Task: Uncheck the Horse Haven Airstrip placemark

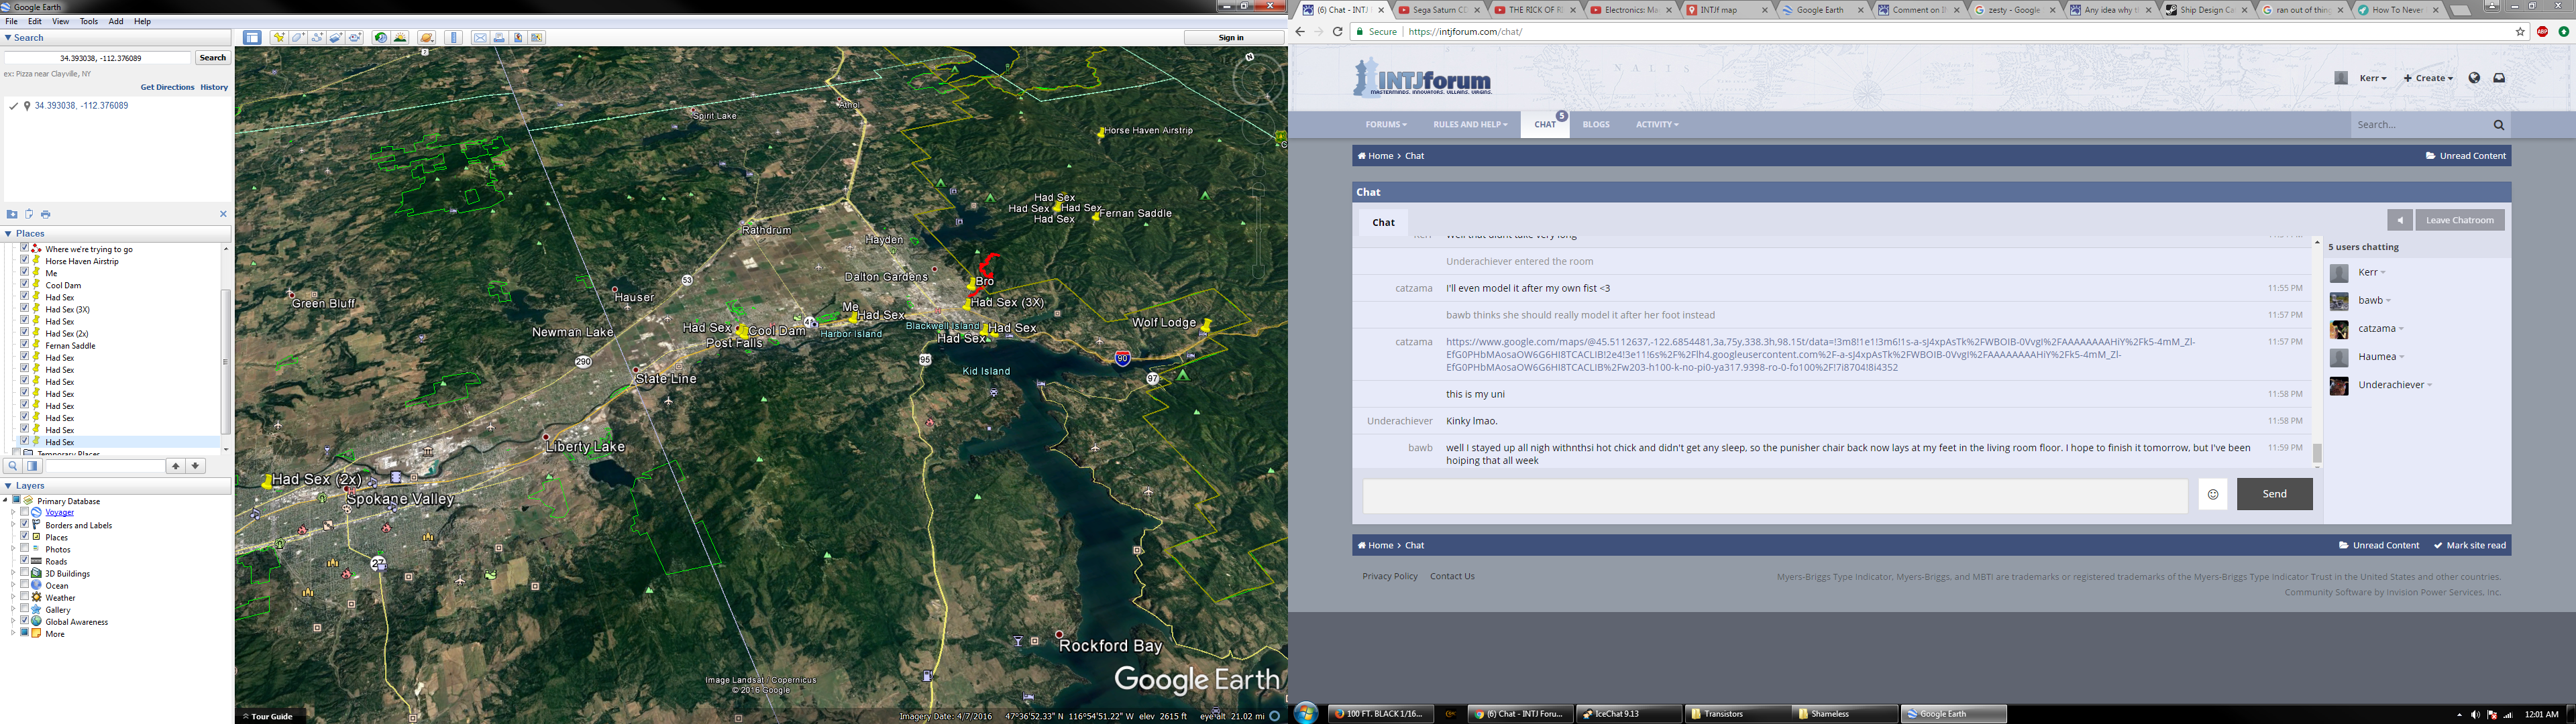Action: [x=25, y=260]
